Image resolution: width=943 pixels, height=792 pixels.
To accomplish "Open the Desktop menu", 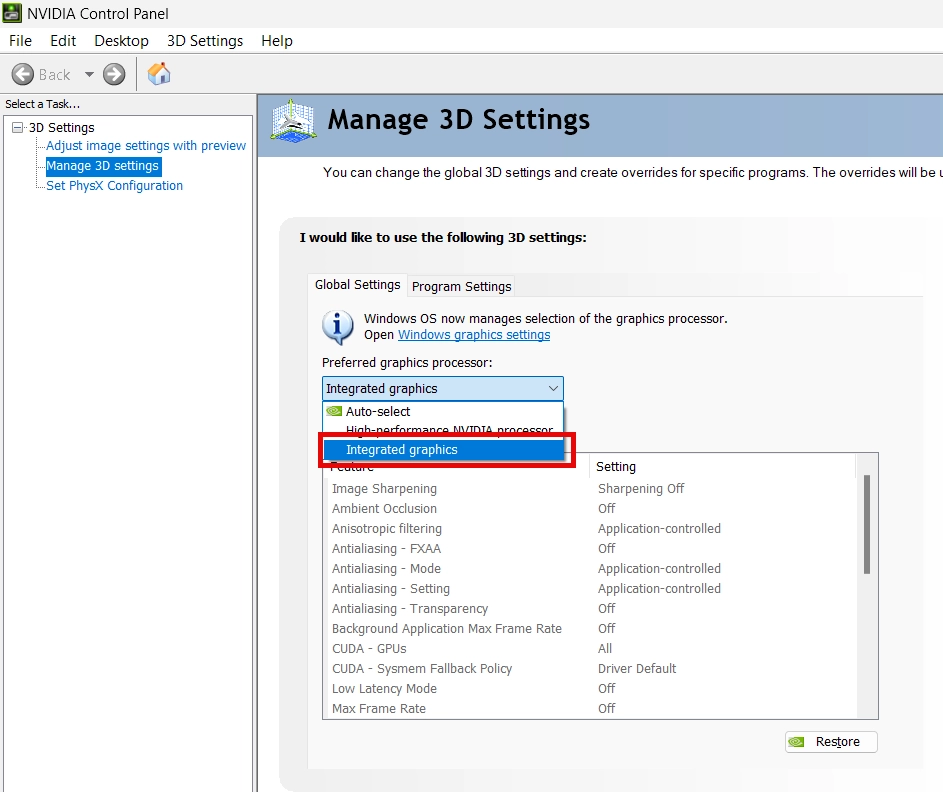I will point(121,41).
